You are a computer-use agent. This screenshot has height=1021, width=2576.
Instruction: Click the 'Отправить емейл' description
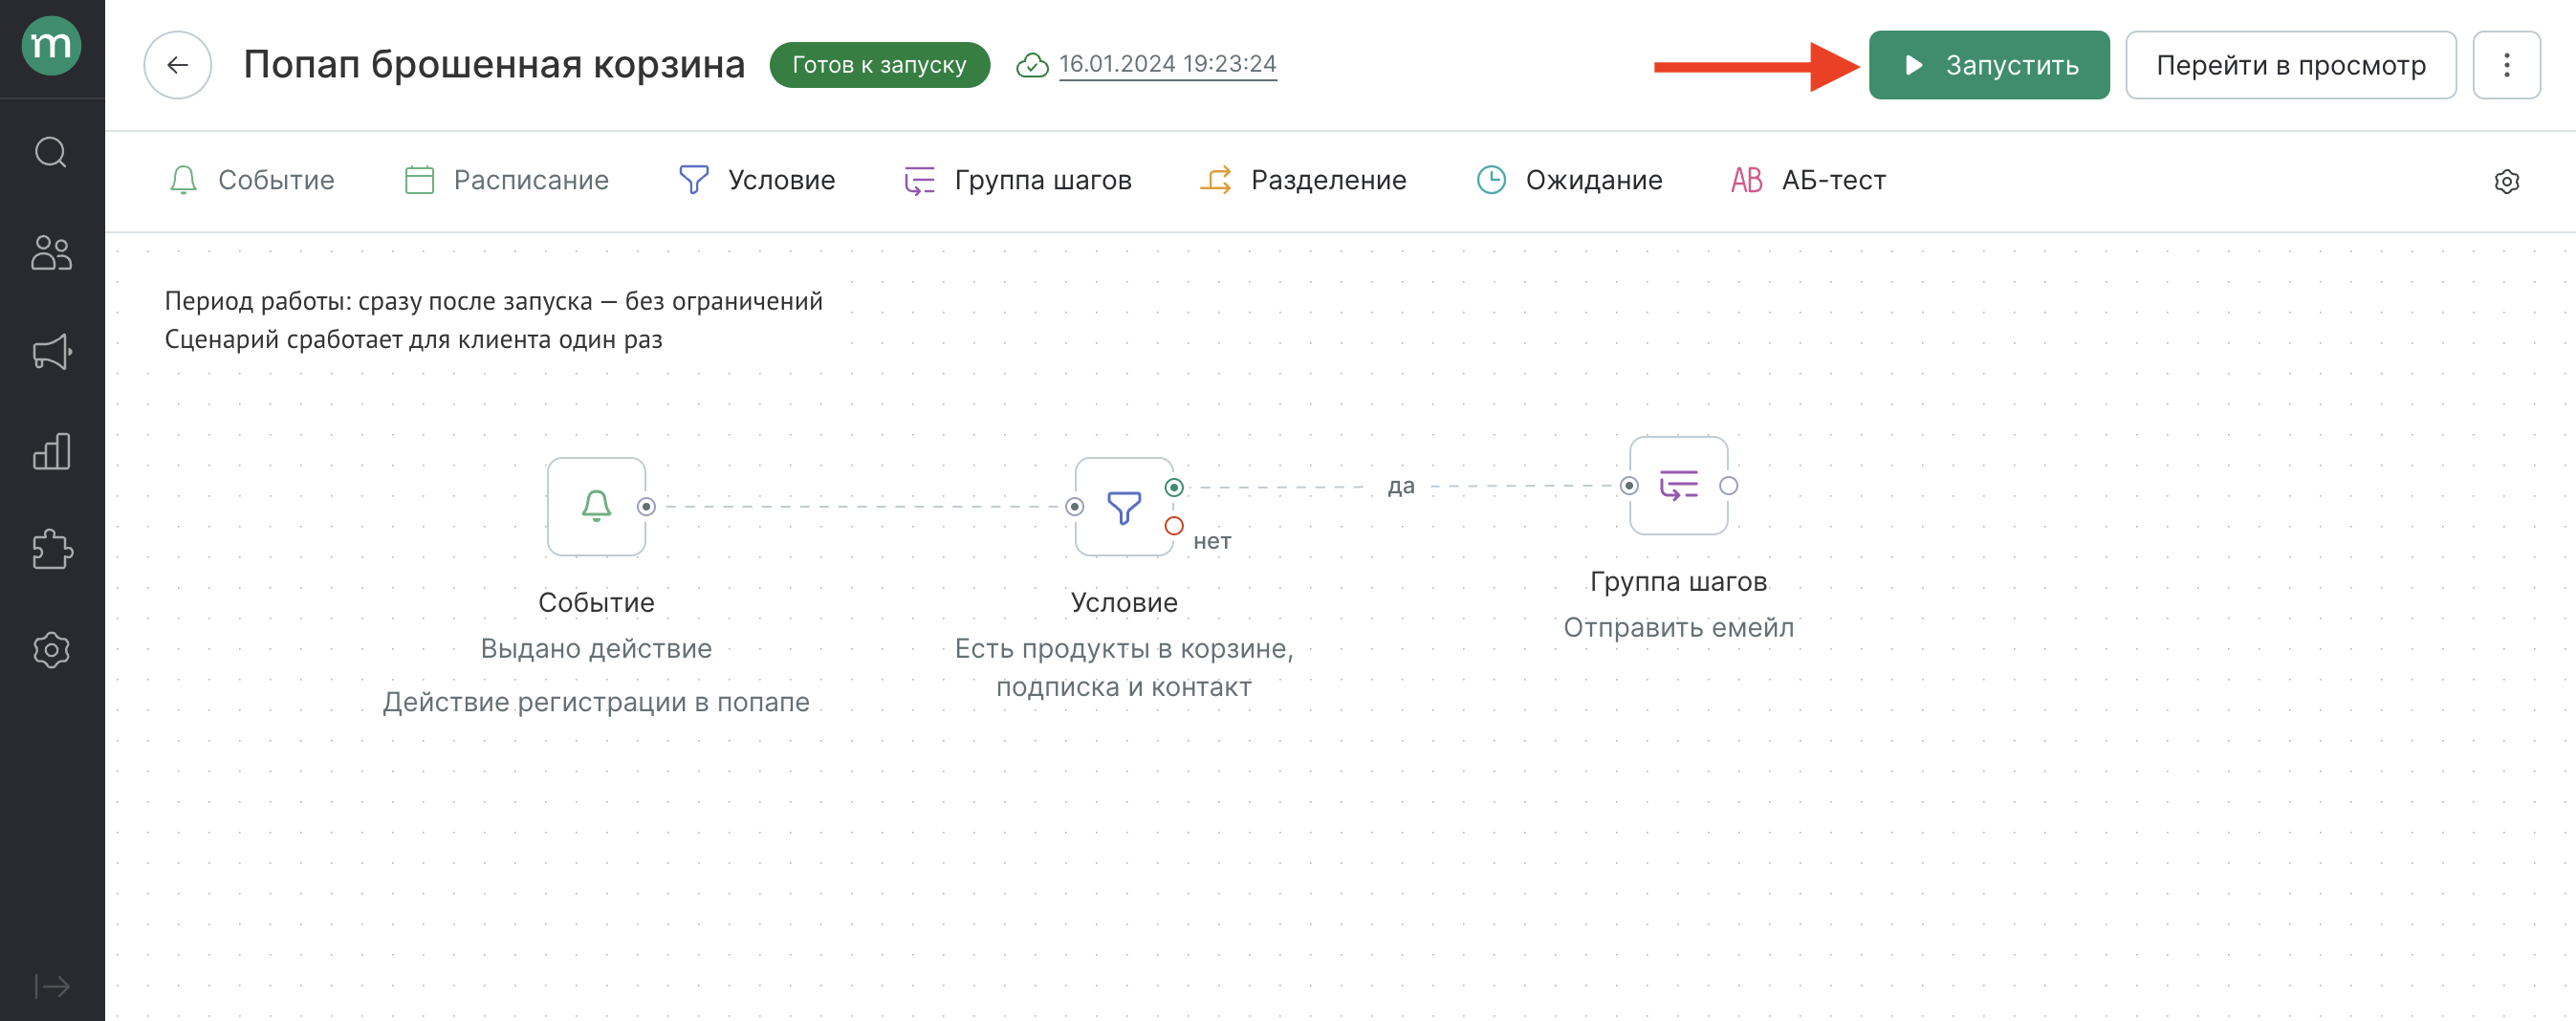click(1678, 627)
